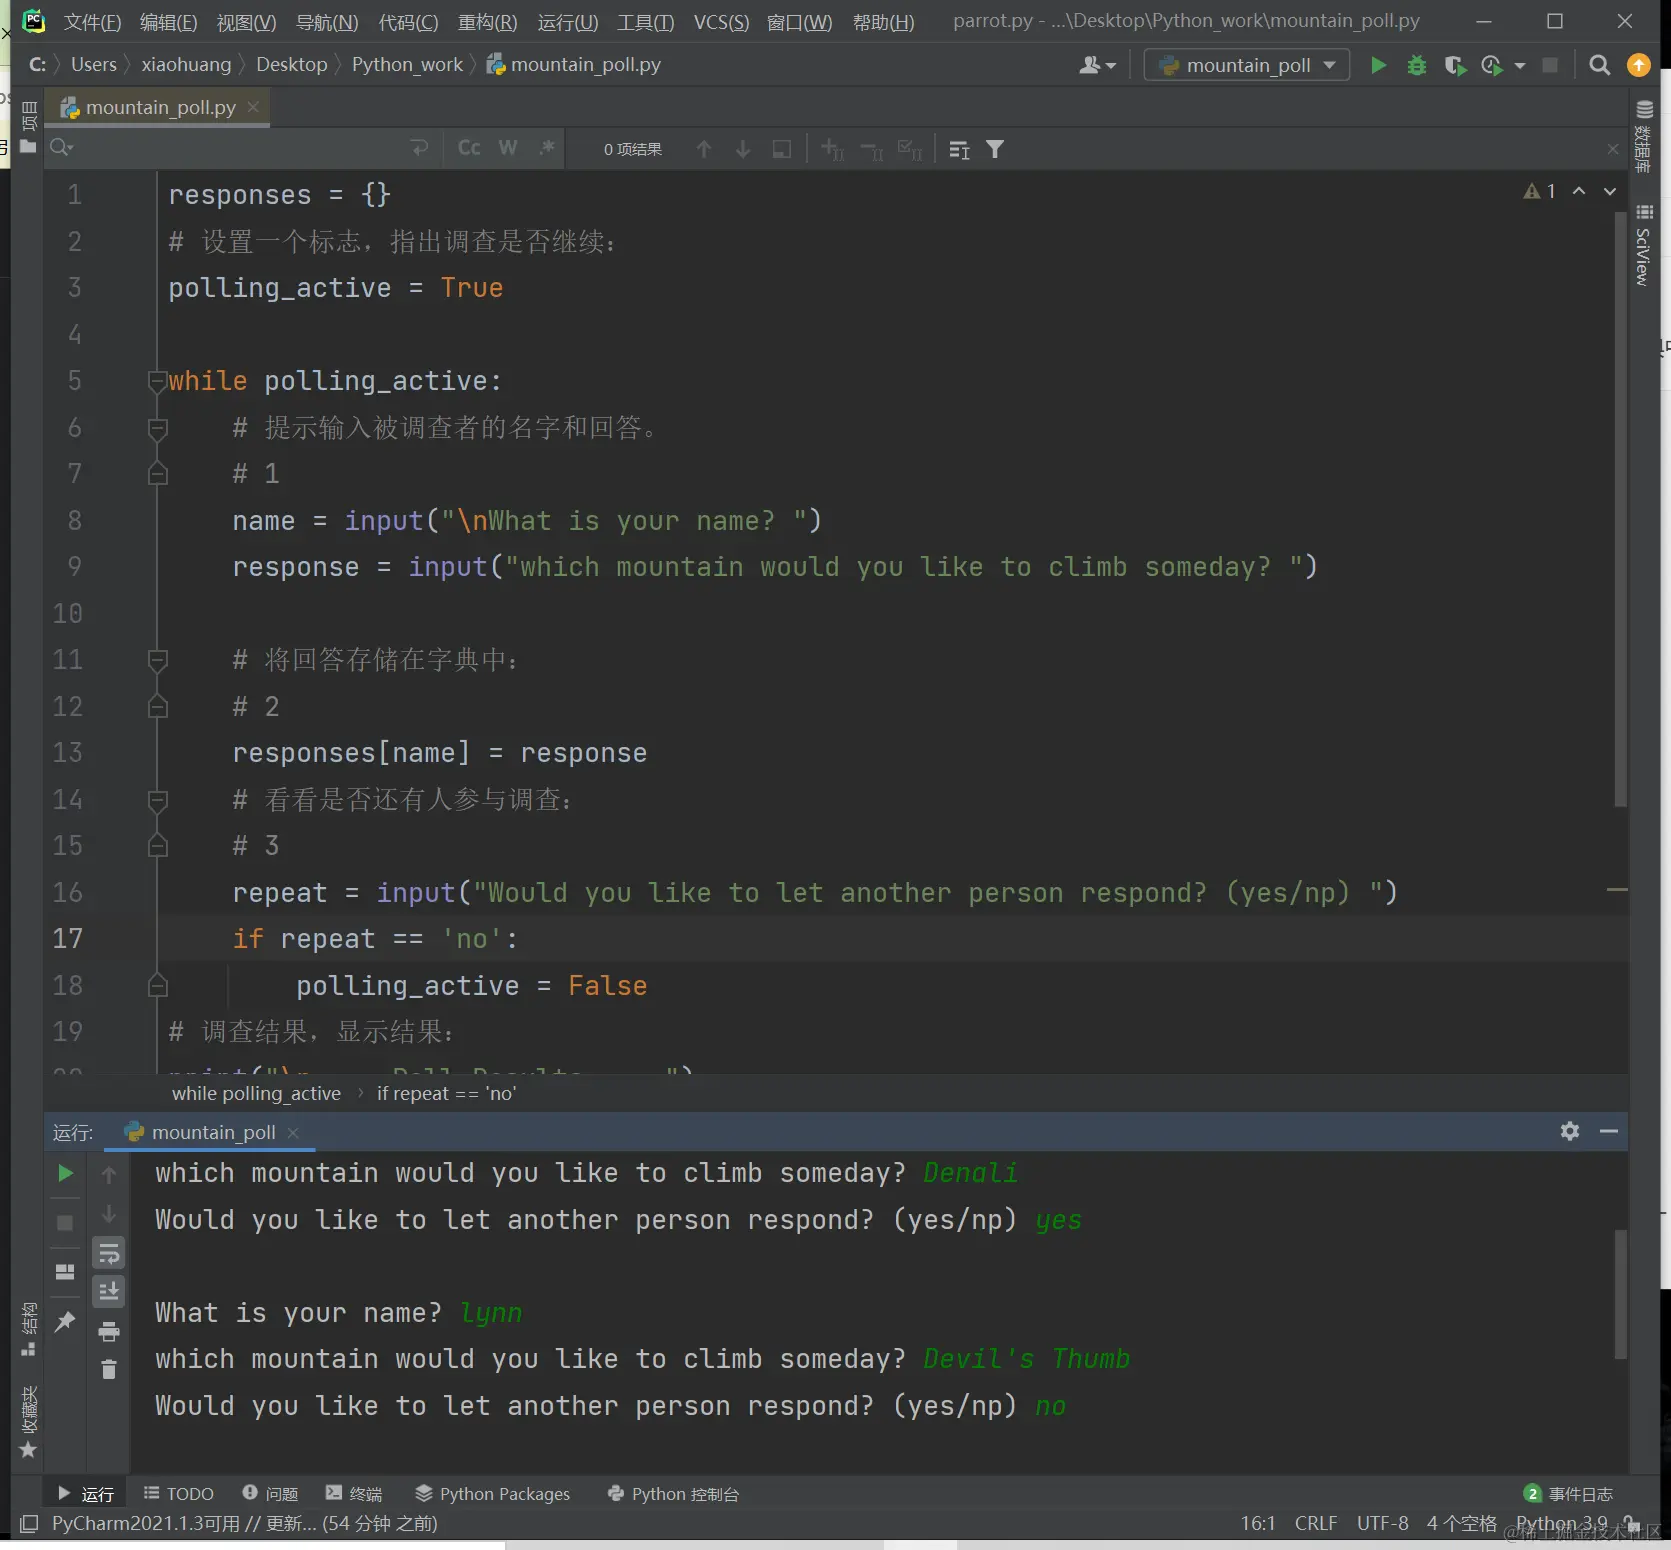Open the VCS(S) menu

click(721, 22)
